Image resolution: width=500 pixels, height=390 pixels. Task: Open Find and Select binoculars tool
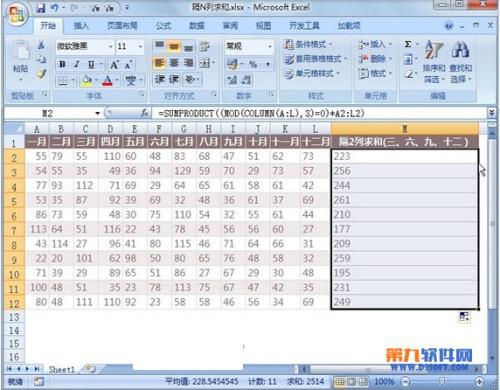(x=461, y=62)
